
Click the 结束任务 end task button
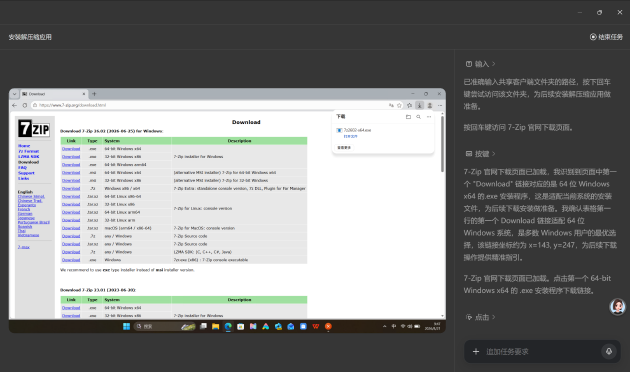pyautogui.click(x=606, y=37)
